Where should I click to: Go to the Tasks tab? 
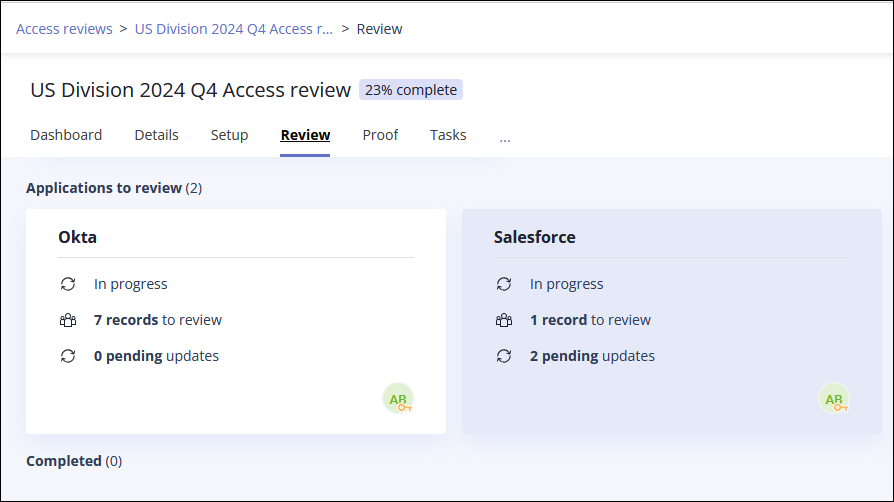coord(448,135)
